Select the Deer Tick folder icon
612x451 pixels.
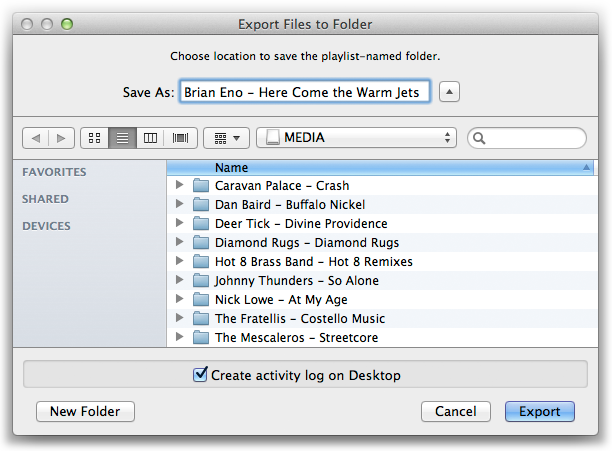[201, 223]
